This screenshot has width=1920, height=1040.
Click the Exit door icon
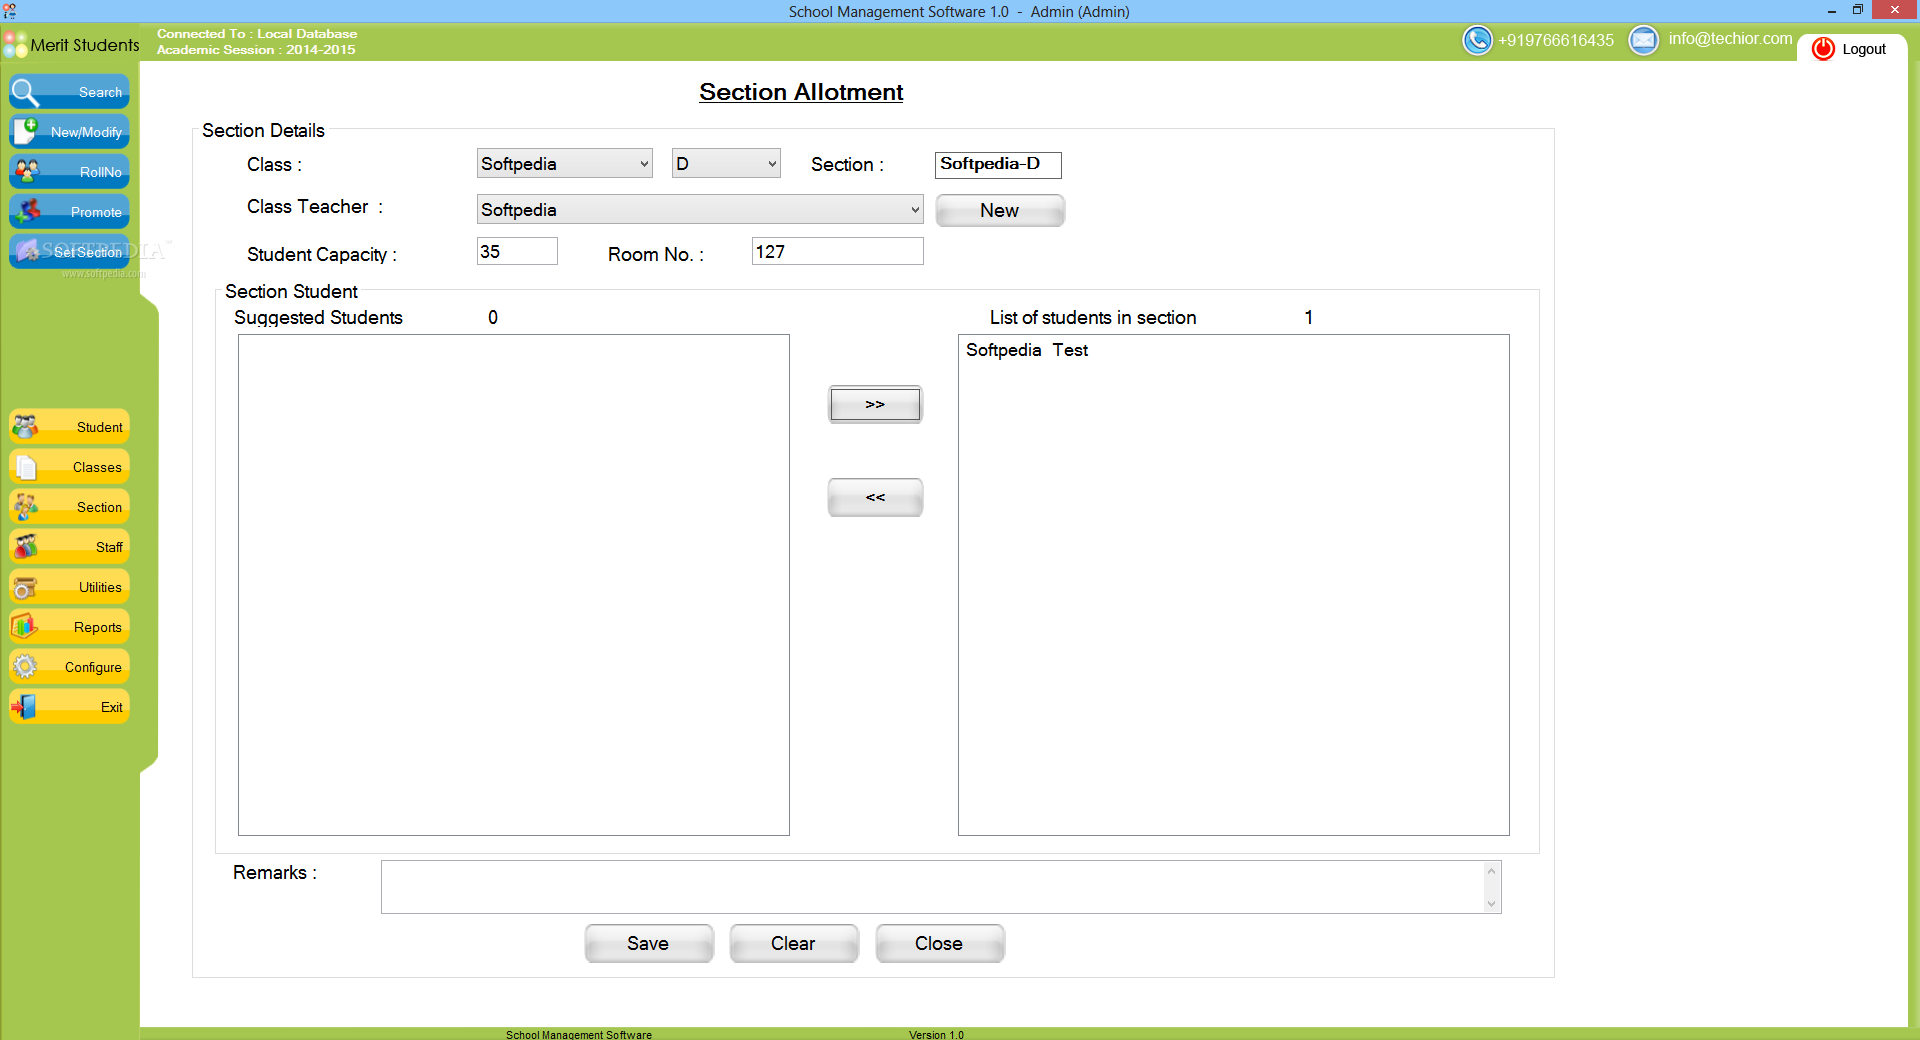(x=24, y=707)
